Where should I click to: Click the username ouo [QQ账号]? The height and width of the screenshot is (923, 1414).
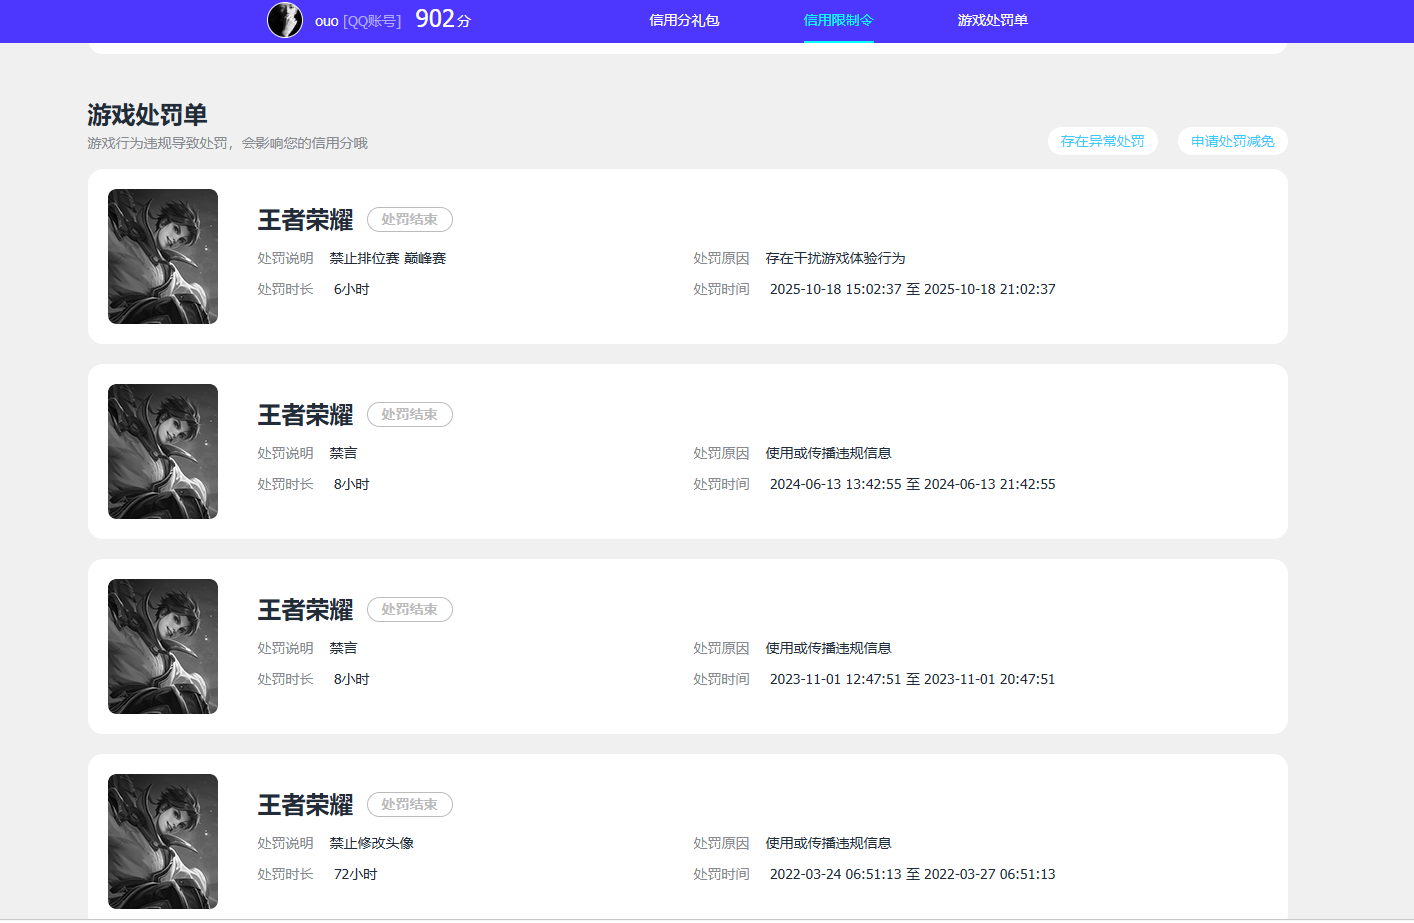point(358,21)
